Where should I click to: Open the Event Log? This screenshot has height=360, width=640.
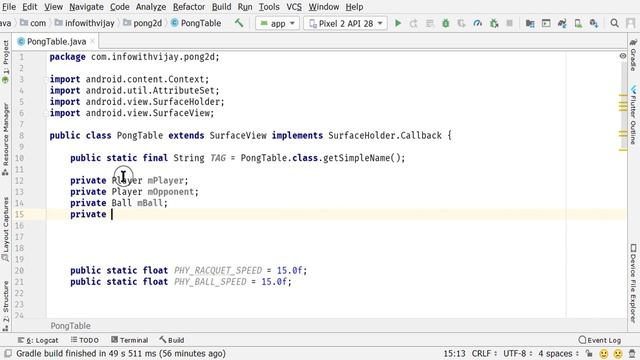pyautogui.click(x=600, y=340)
